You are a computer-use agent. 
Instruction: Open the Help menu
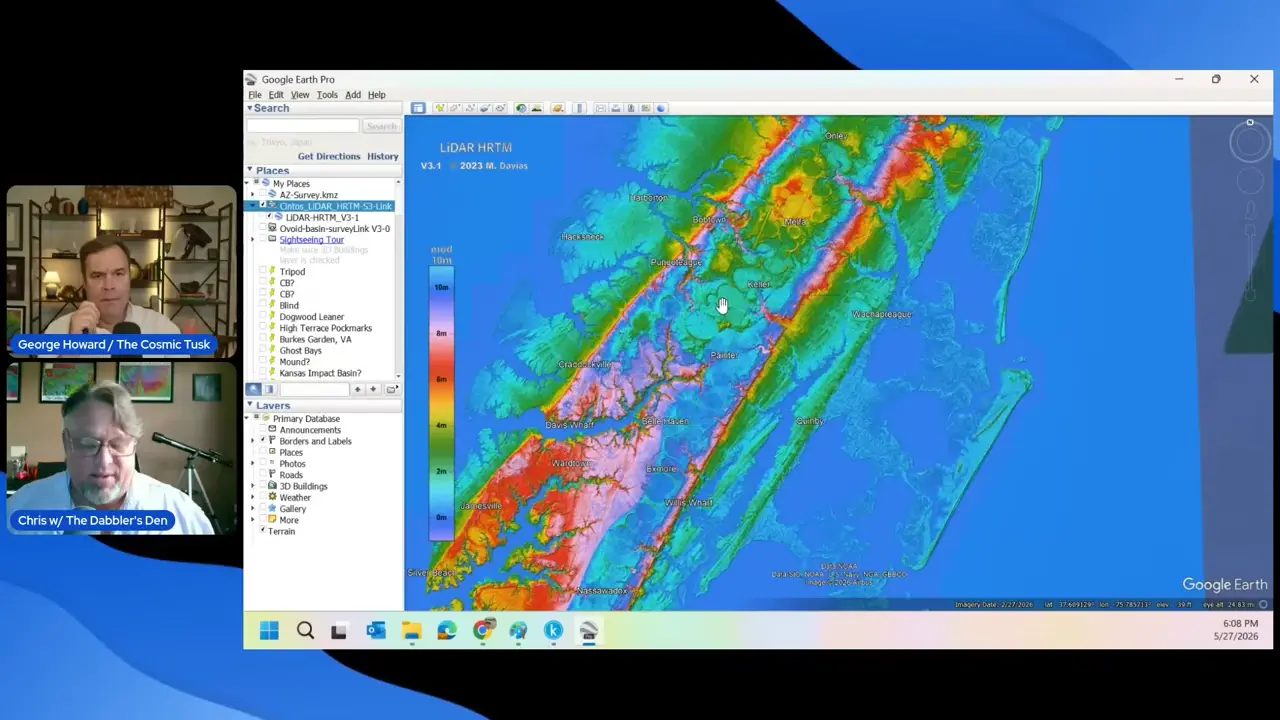376,95
